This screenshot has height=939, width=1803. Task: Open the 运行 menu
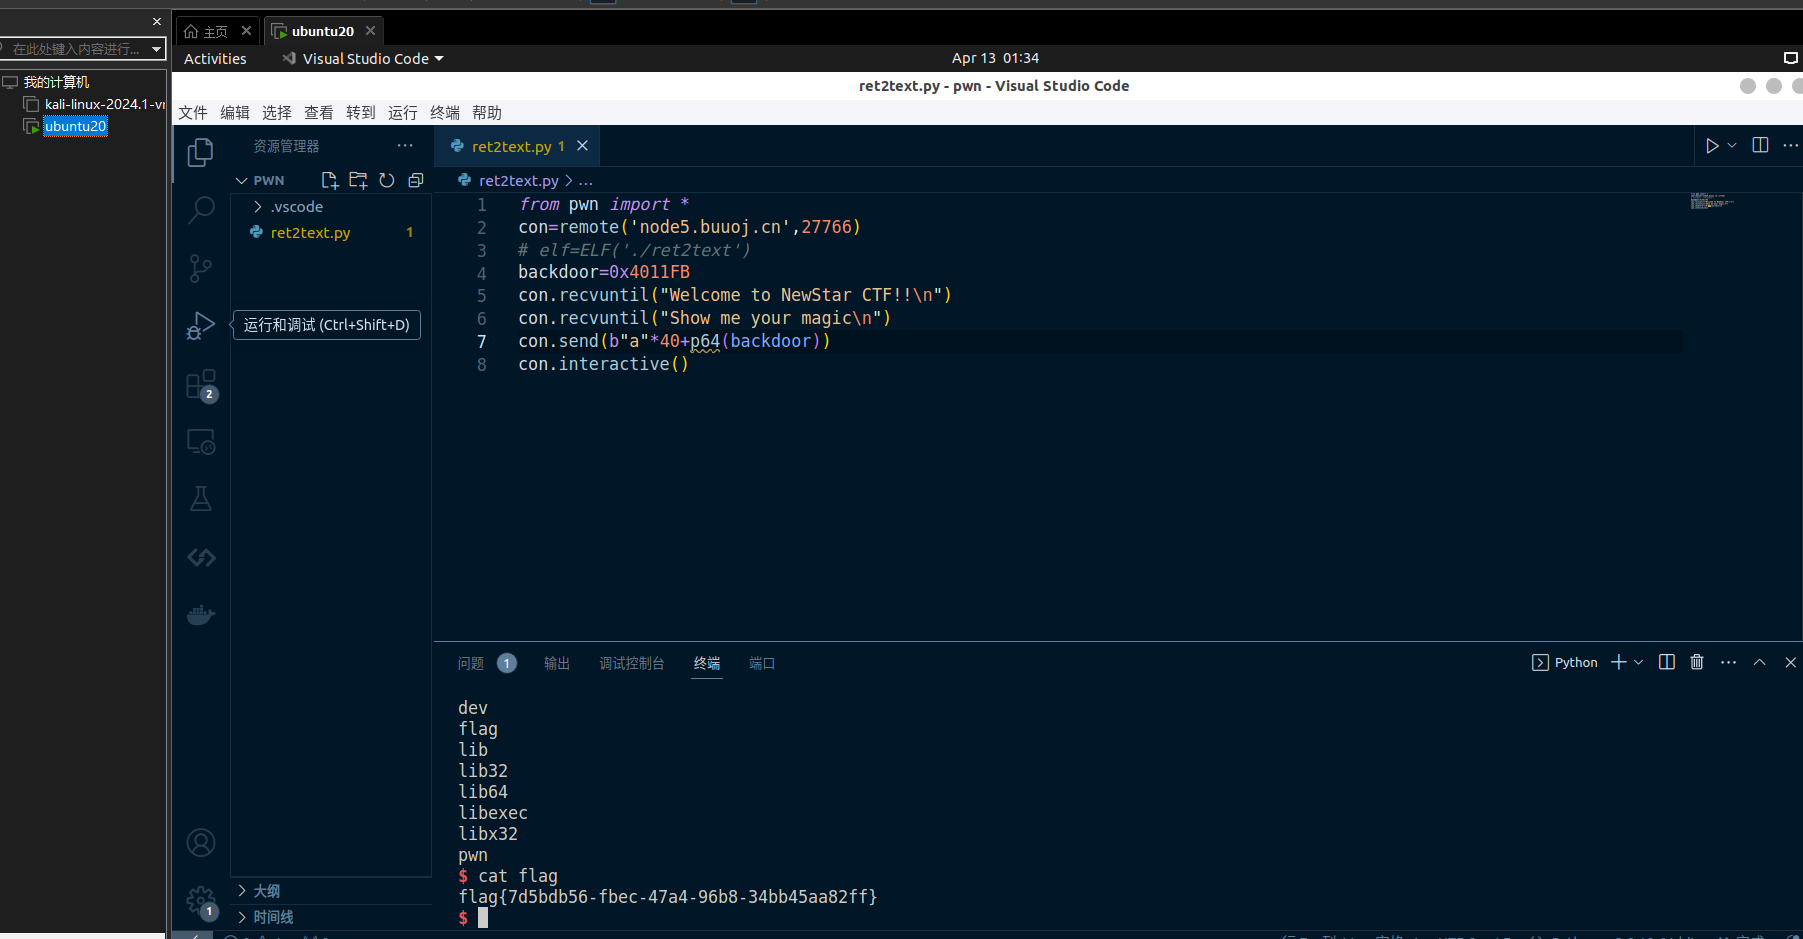pyautogui.click(x=403, y=113)
